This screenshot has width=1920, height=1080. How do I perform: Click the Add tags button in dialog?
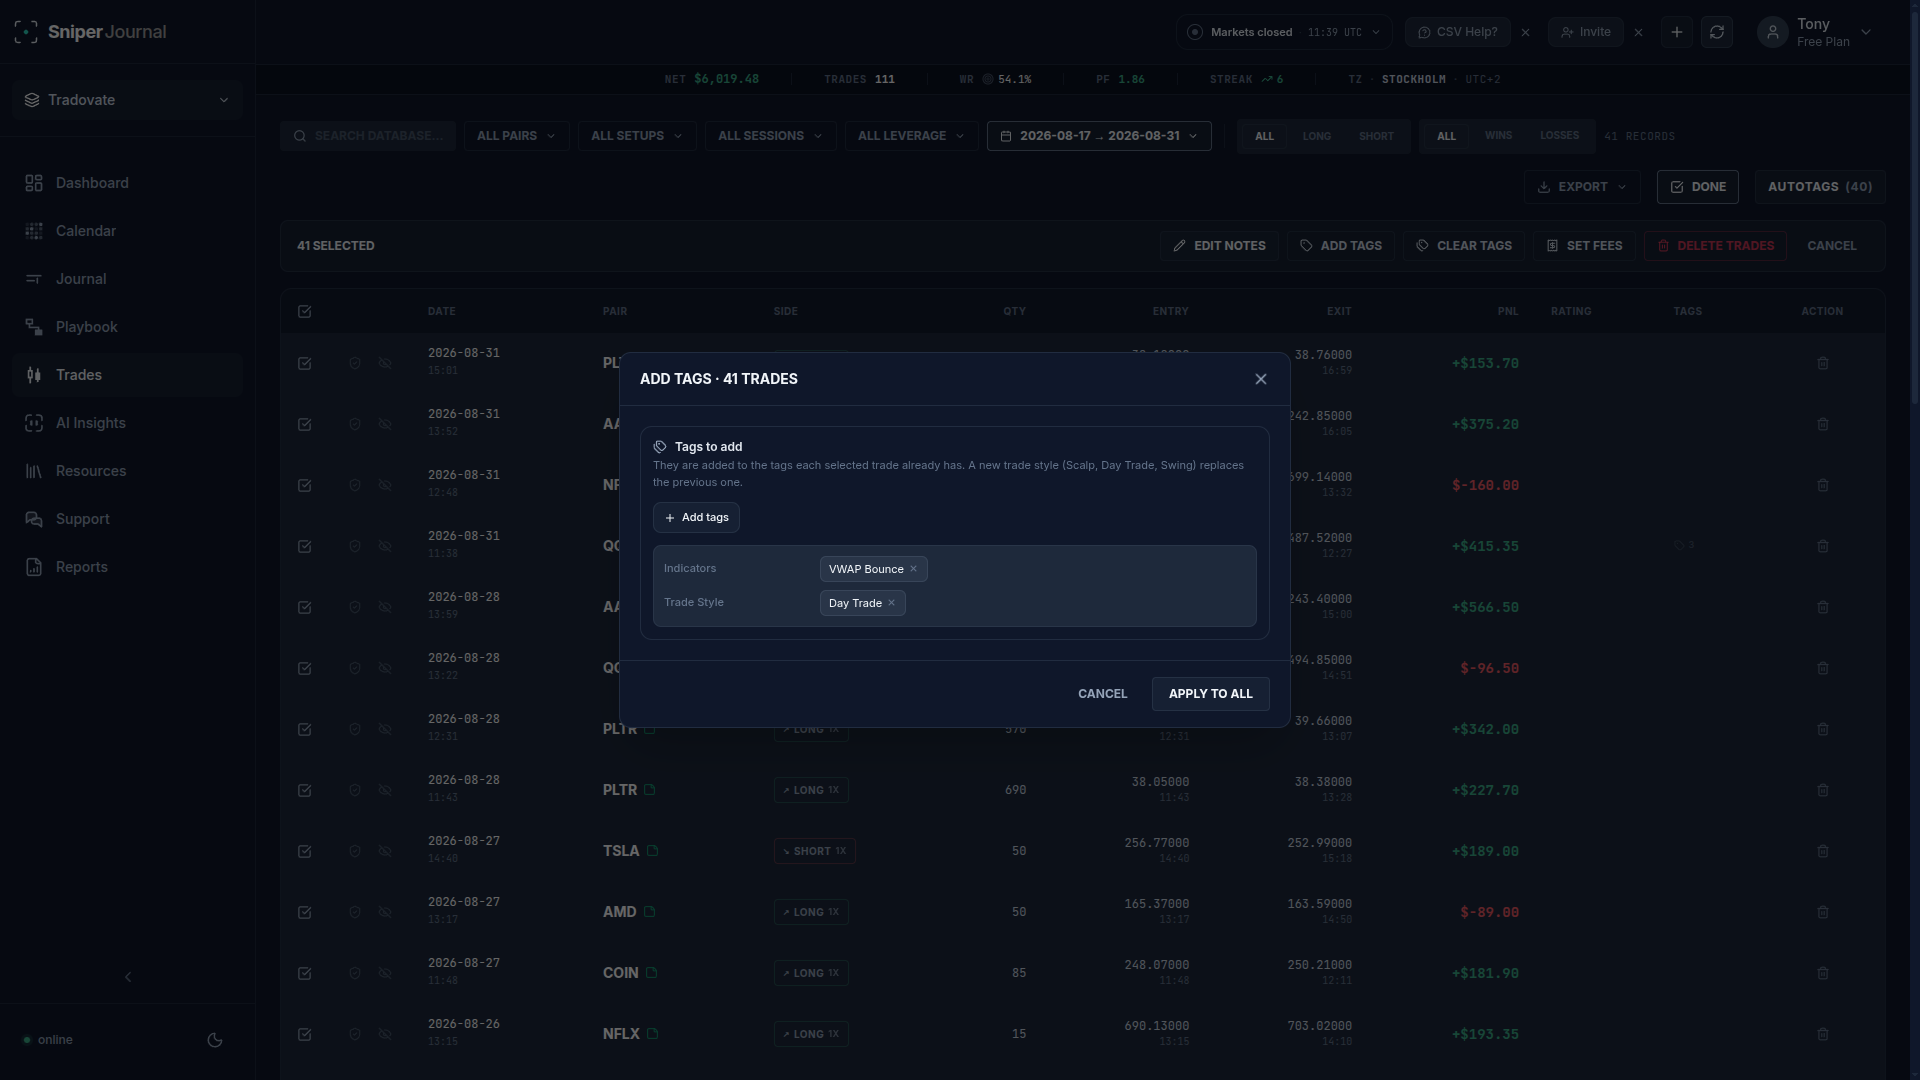(696, 518)
